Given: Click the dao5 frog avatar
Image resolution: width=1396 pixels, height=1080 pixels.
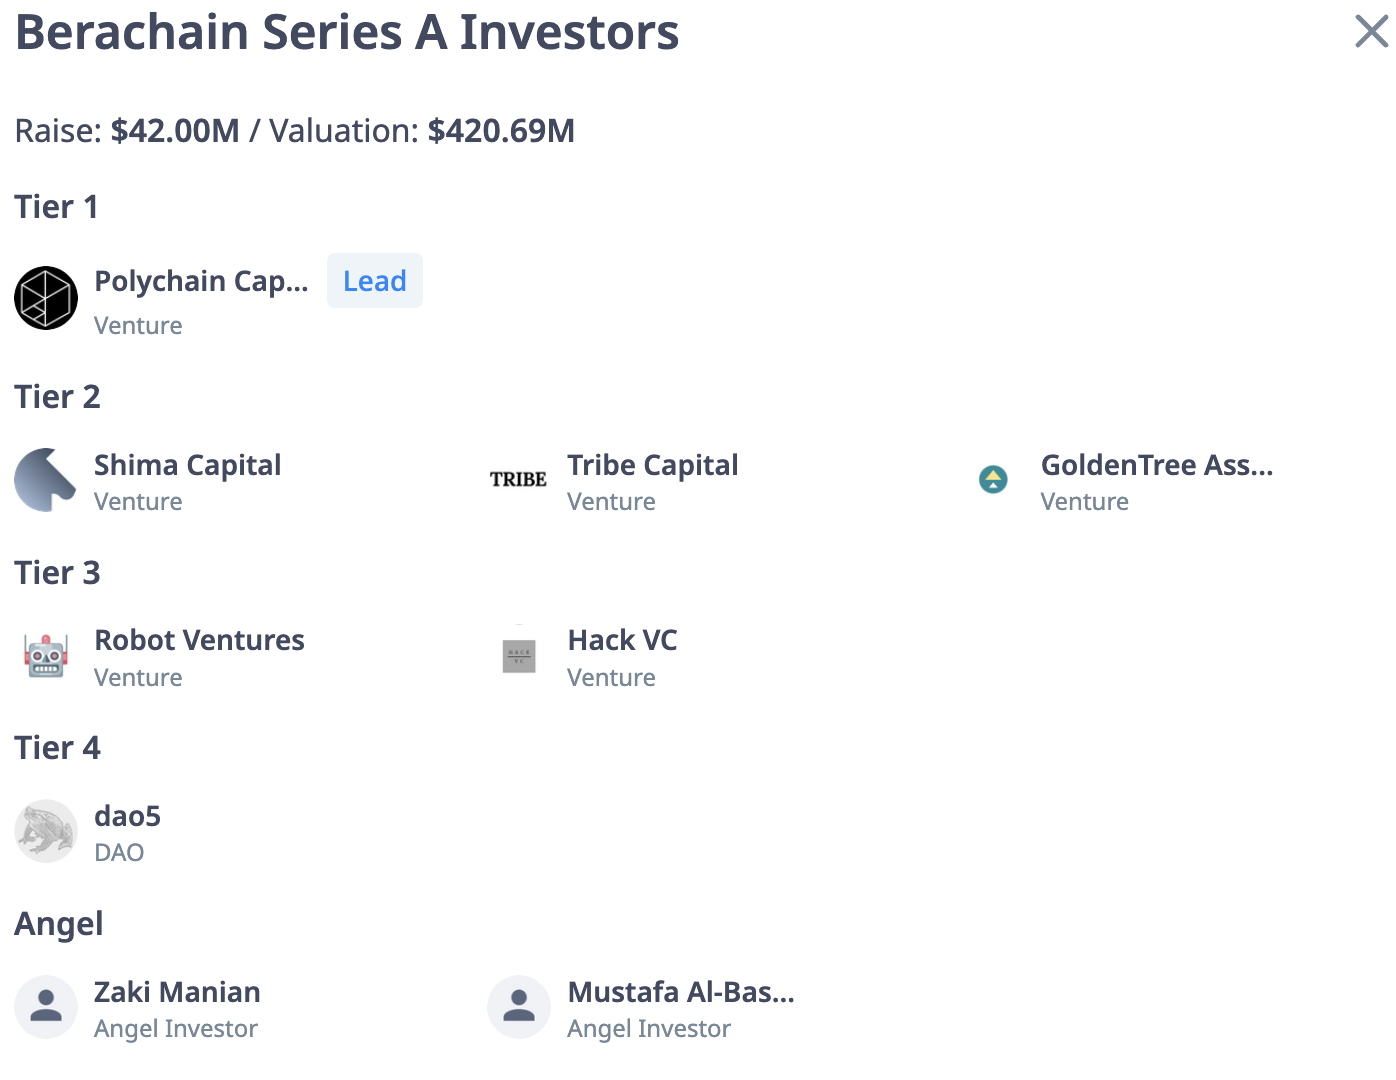Looking at the screenshot, I should [x=46, y=831].
